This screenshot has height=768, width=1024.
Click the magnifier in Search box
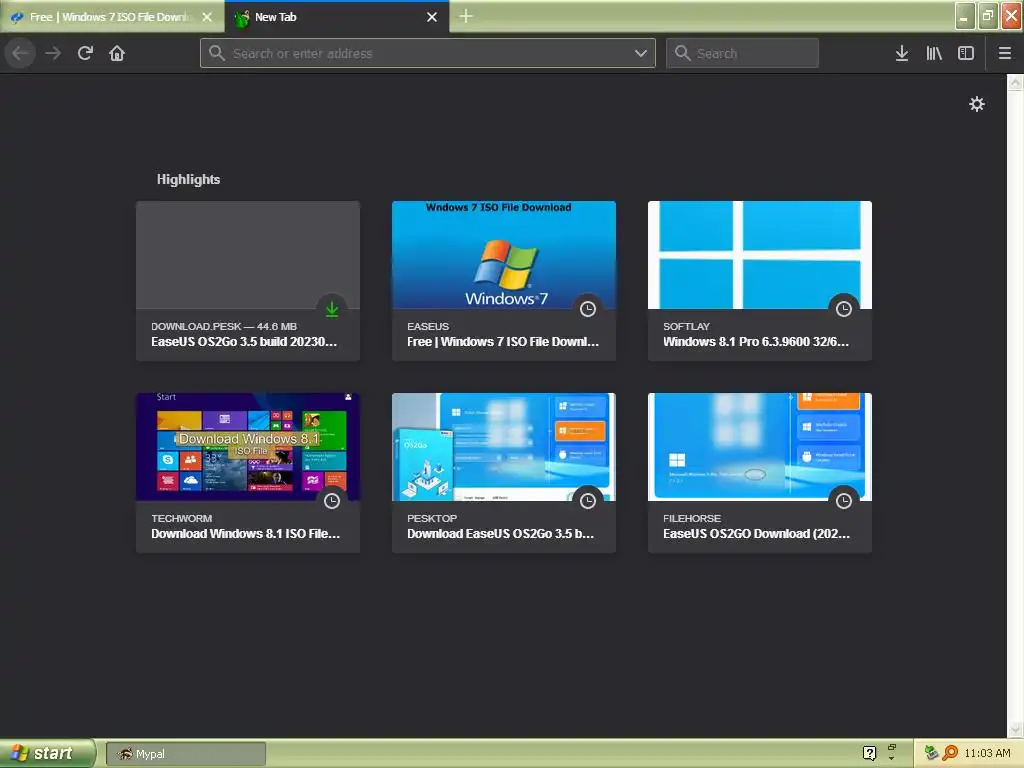pyautogui.click(x=682, y=53)
